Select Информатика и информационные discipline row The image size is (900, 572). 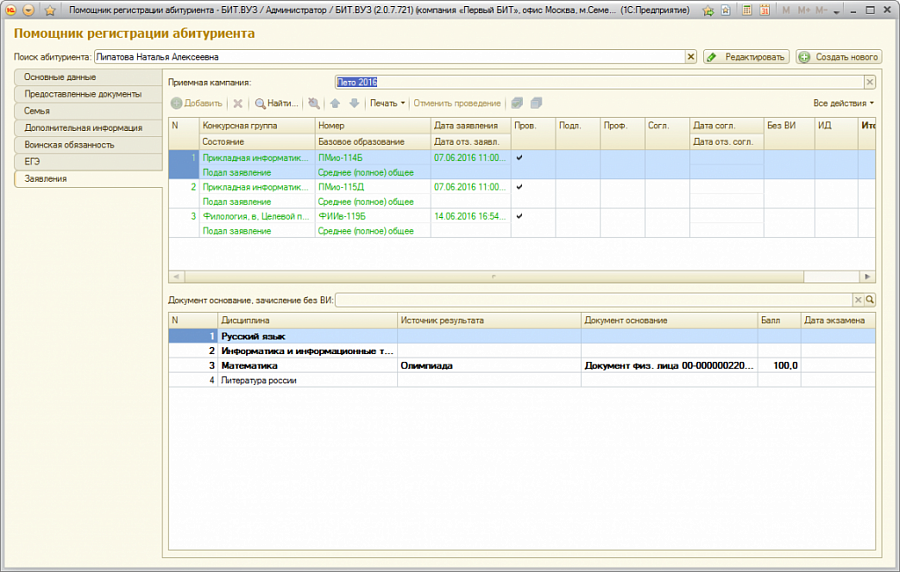522,351
